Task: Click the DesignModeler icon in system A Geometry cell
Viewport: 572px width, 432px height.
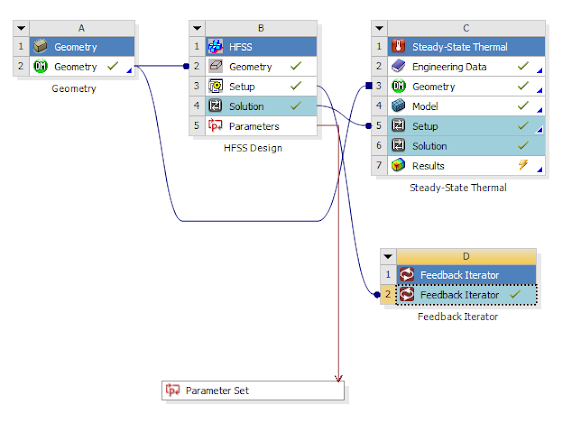Action: [40, 66]
